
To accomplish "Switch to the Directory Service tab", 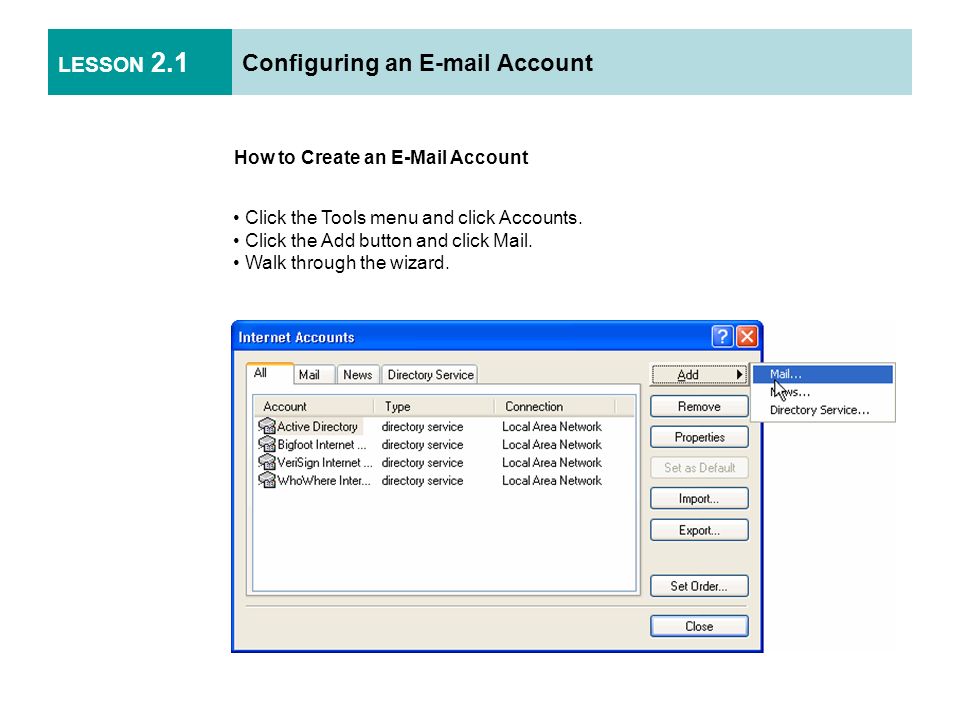I will point(430,375).
